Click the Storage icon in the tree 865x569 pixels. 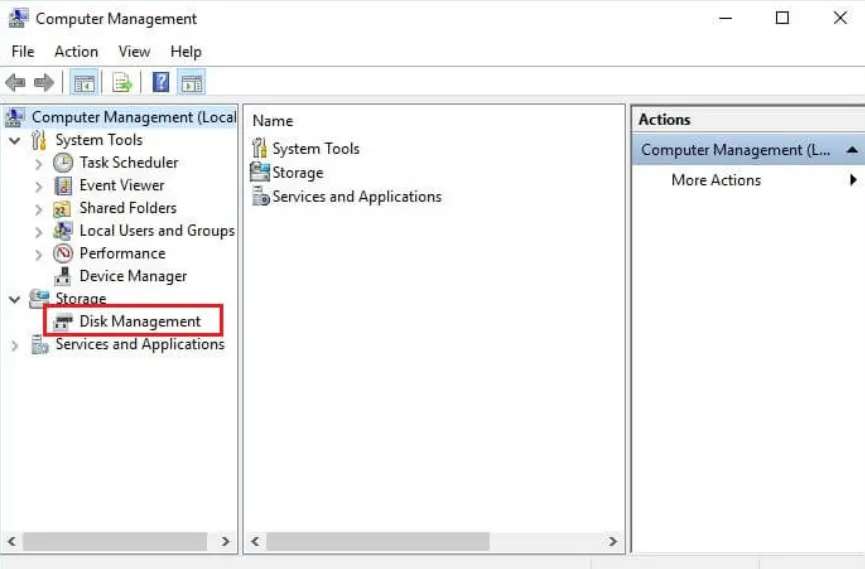pos(39,299)
